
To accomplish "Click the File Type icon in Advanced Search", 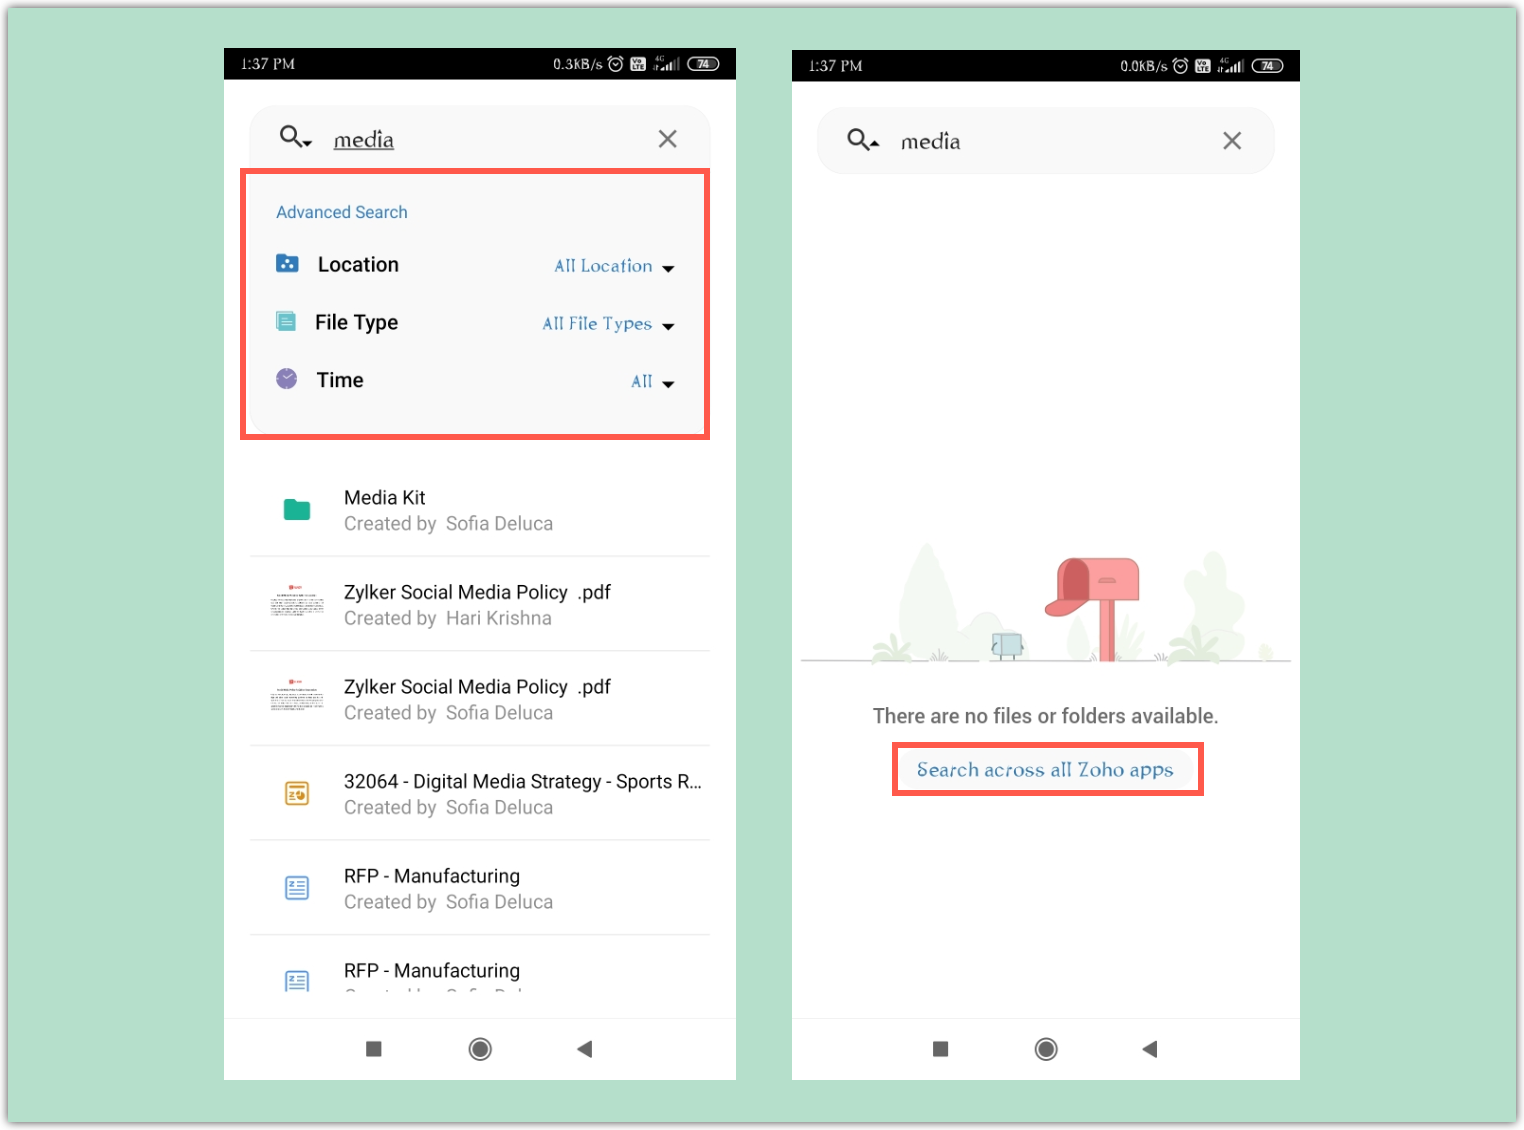I will coord(286,321).
